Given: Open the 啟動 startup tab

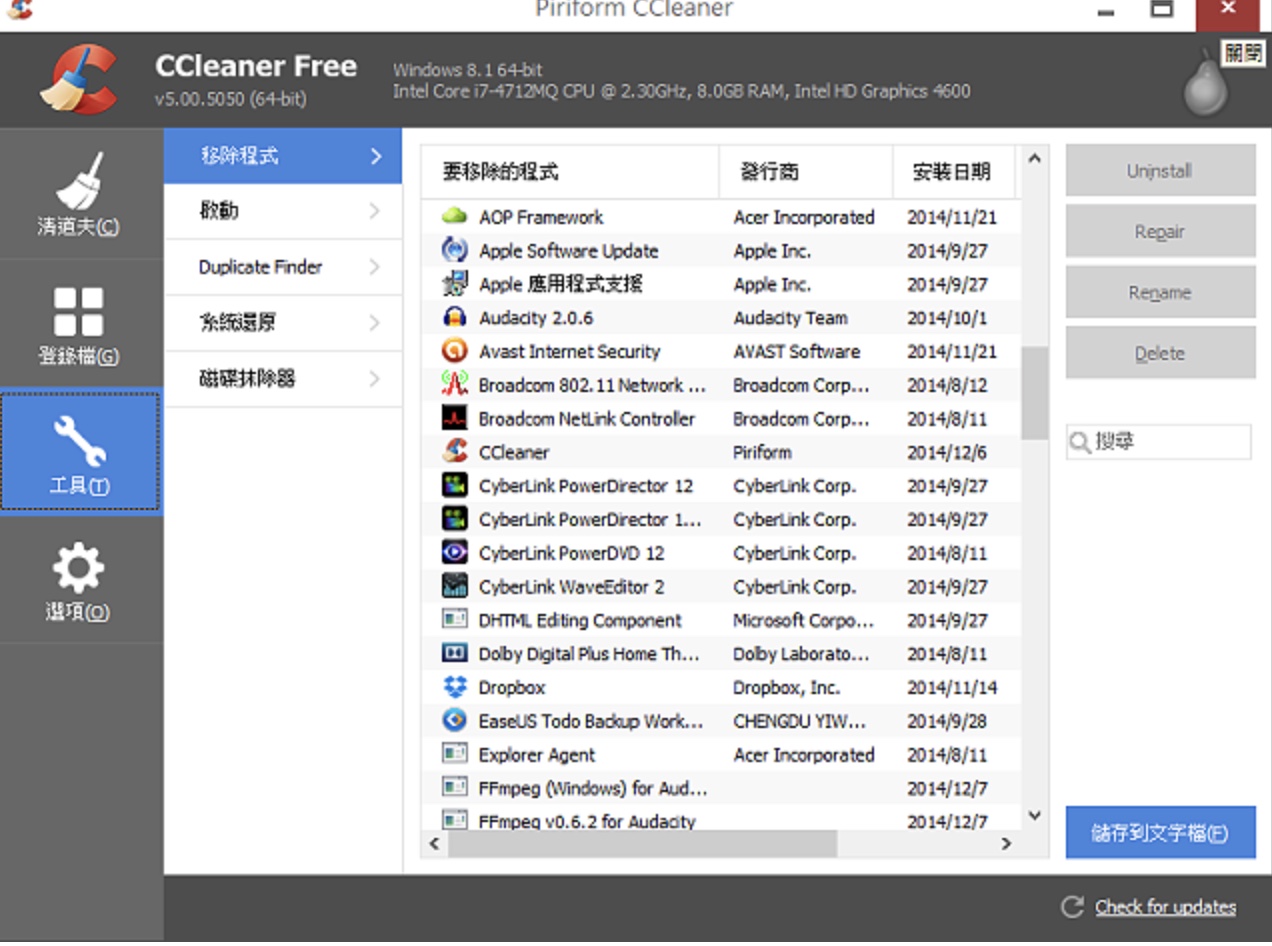Looking at the screenshot, I should (283, 211).
